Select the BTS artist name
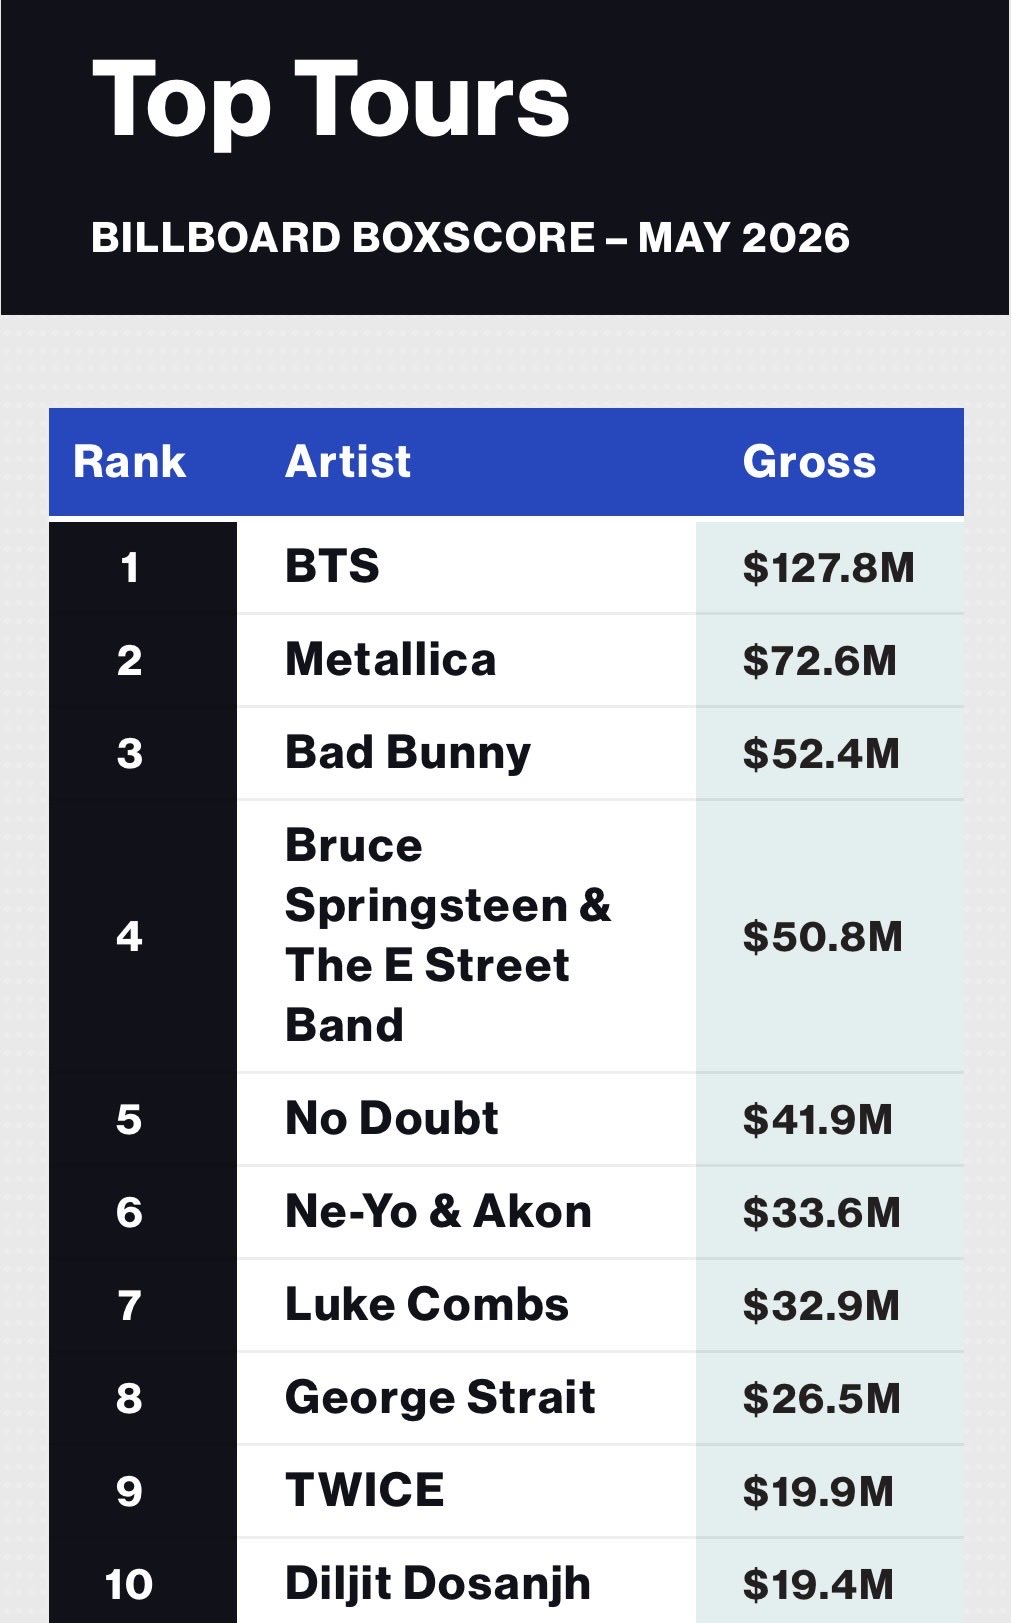 coord(332,566)
